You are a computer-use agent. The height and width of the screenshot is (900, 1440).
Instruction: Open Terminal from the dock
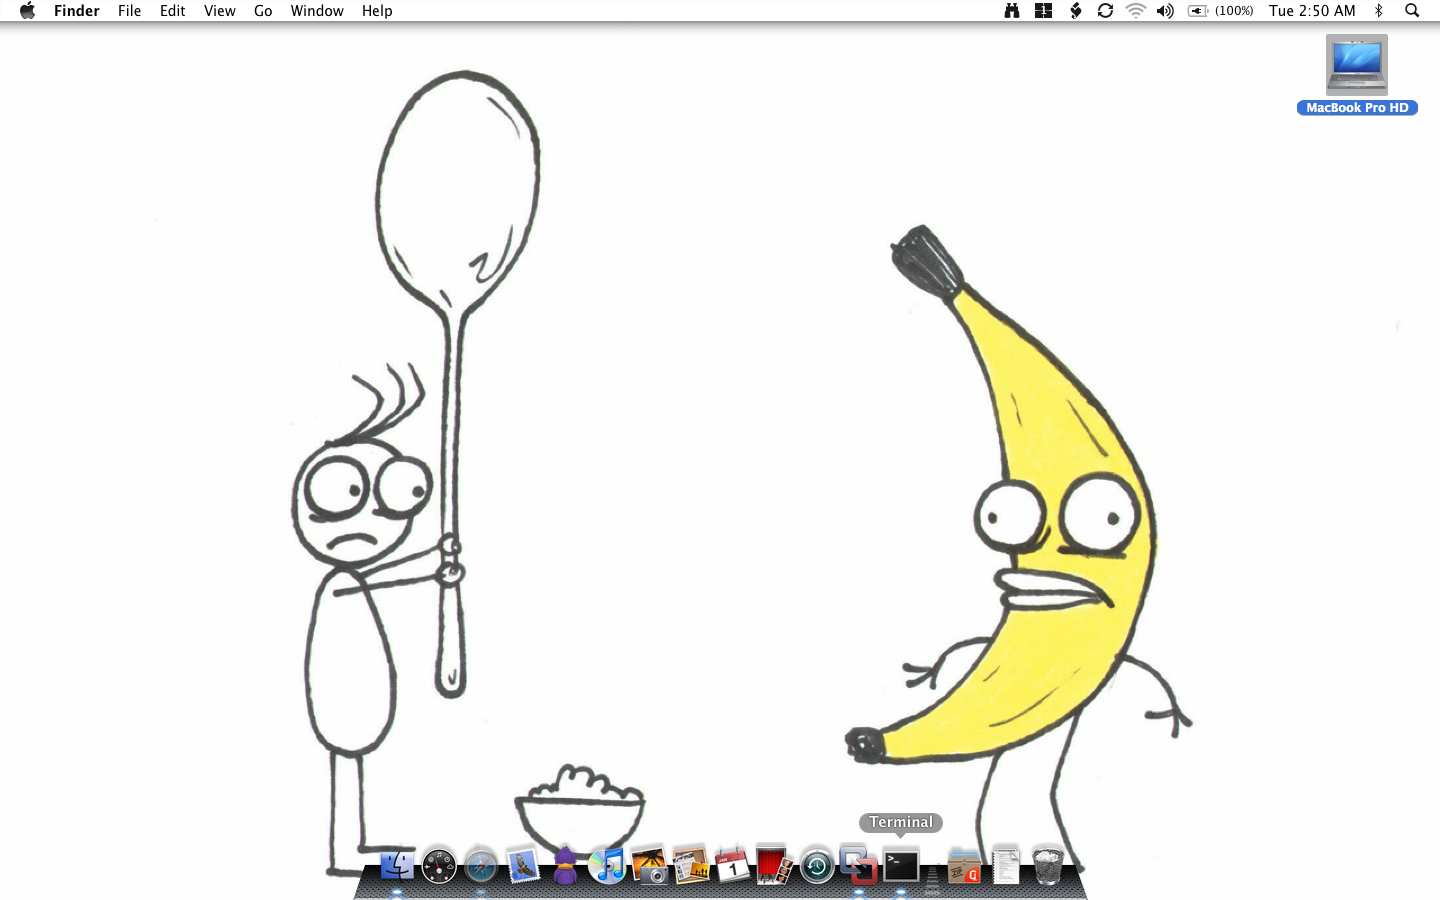(x=901, y=866)
